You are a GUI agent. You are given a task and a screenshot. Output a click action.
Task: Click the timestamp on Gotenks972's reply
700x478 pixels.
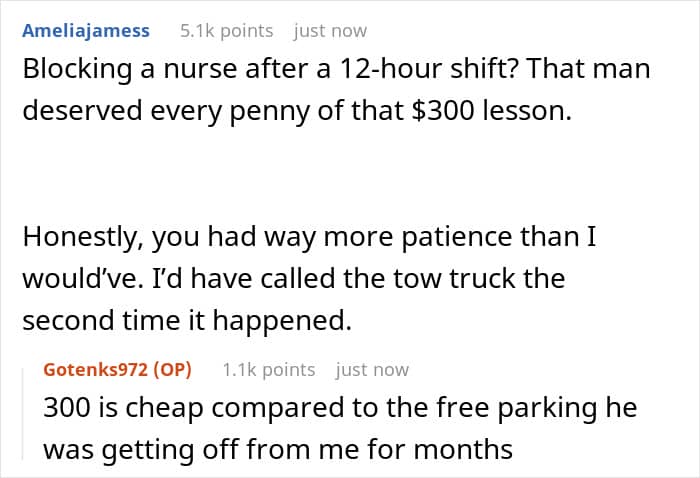(x=372, y=370)
